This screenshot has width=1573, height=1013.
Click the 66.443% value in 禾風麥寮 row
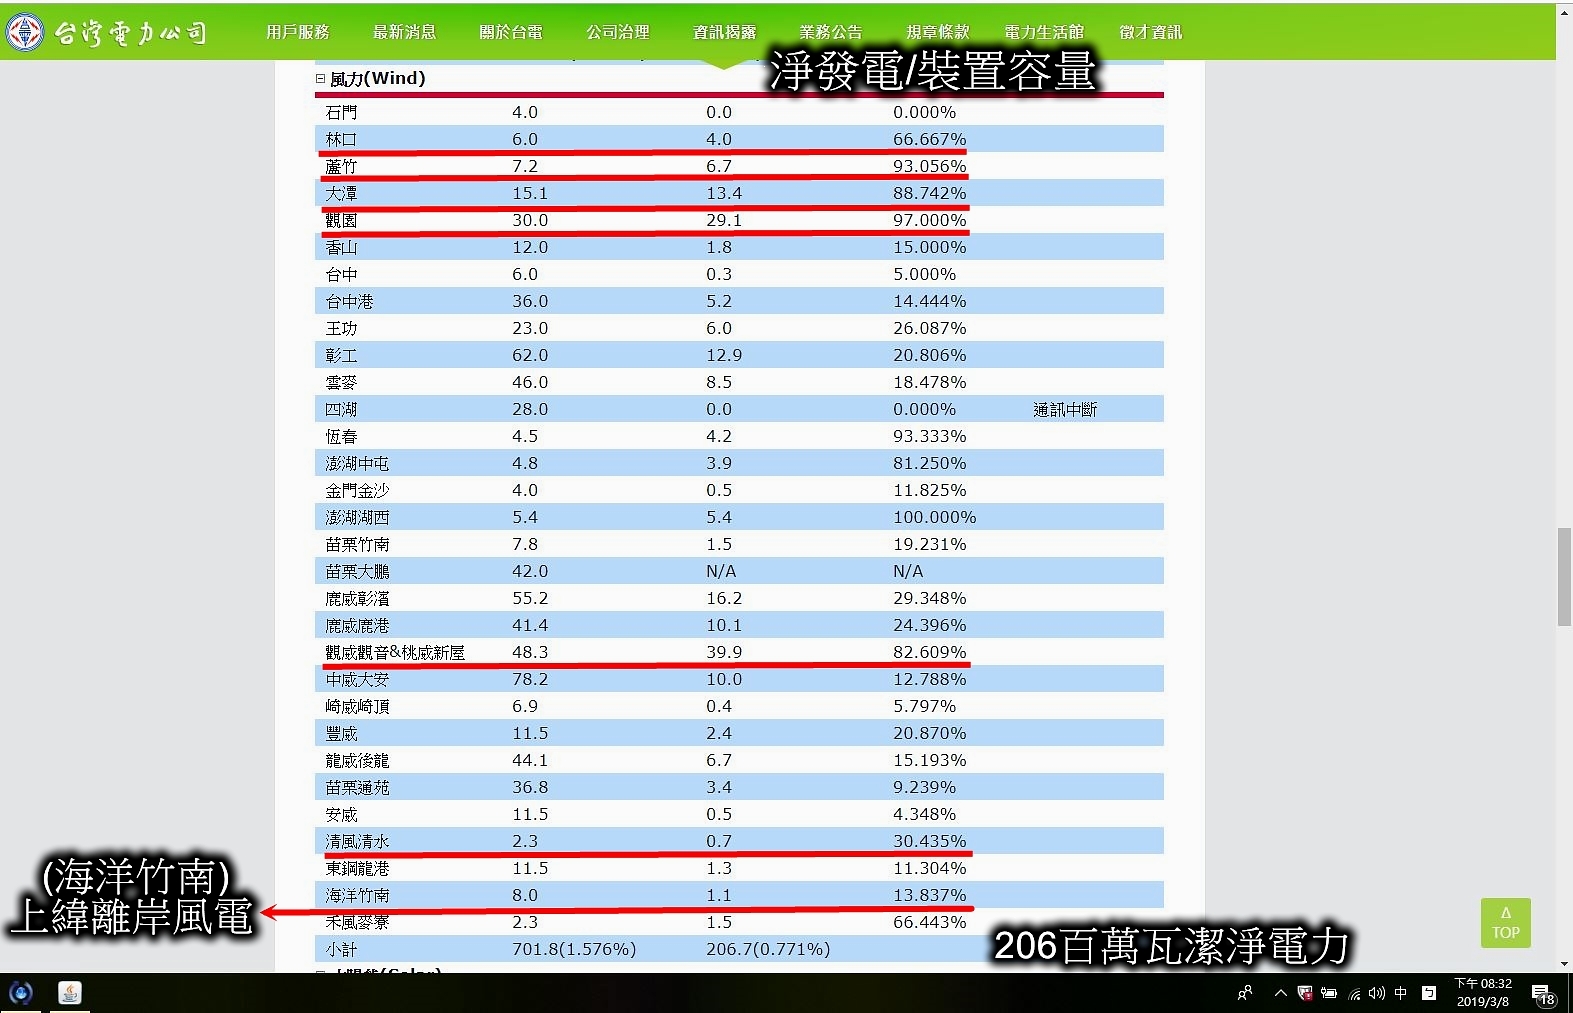click(930, 922)
